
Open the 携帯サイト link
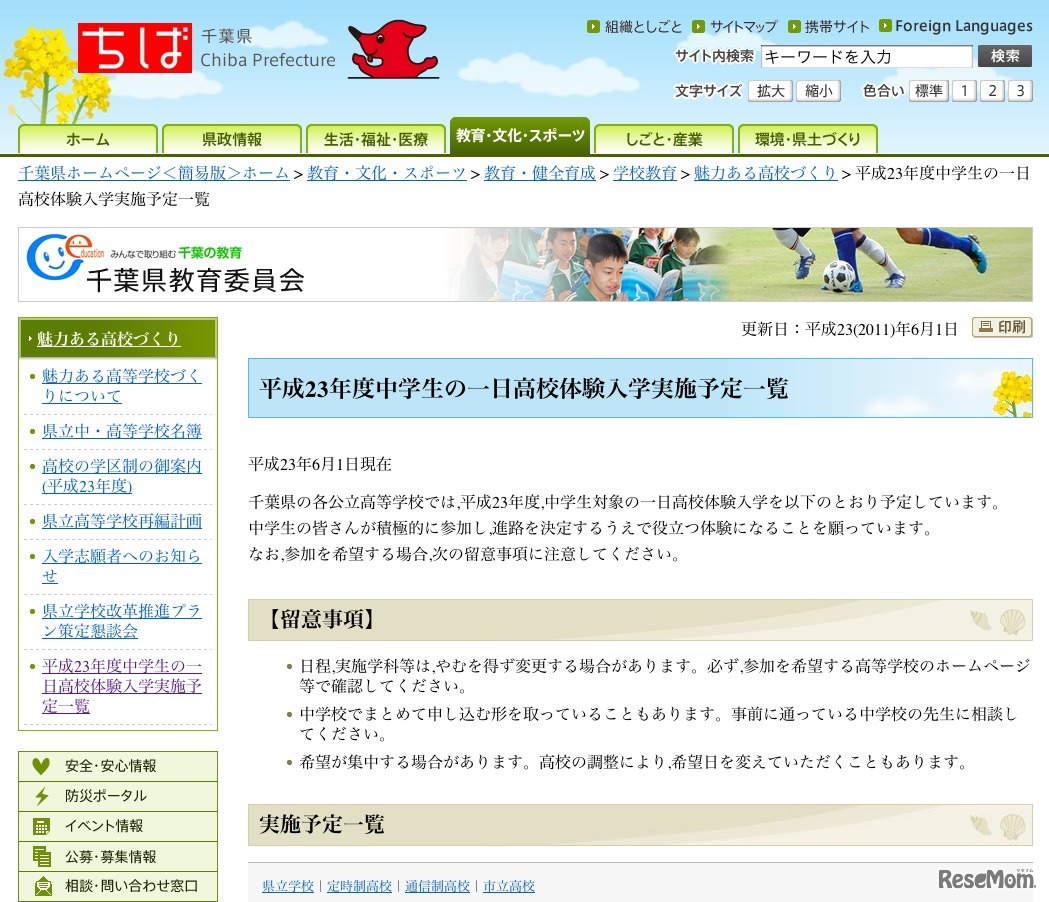coord(837,26)
